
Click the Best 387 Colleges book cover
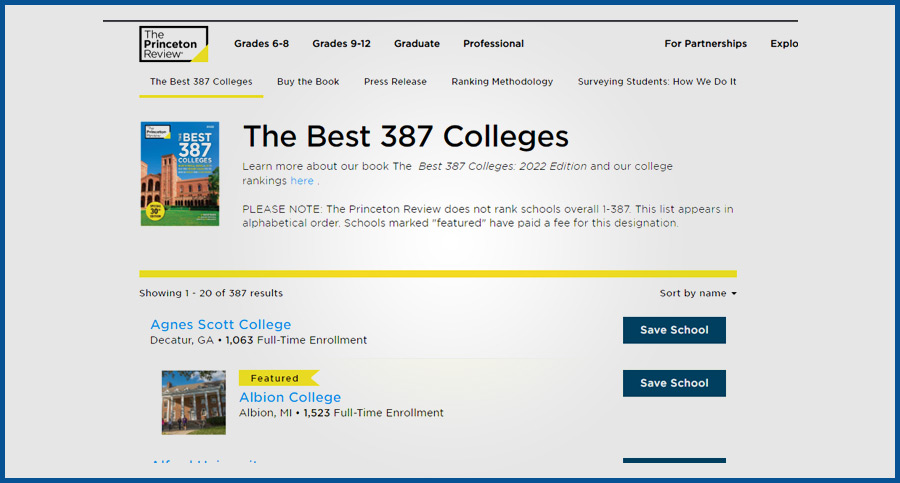180,173
